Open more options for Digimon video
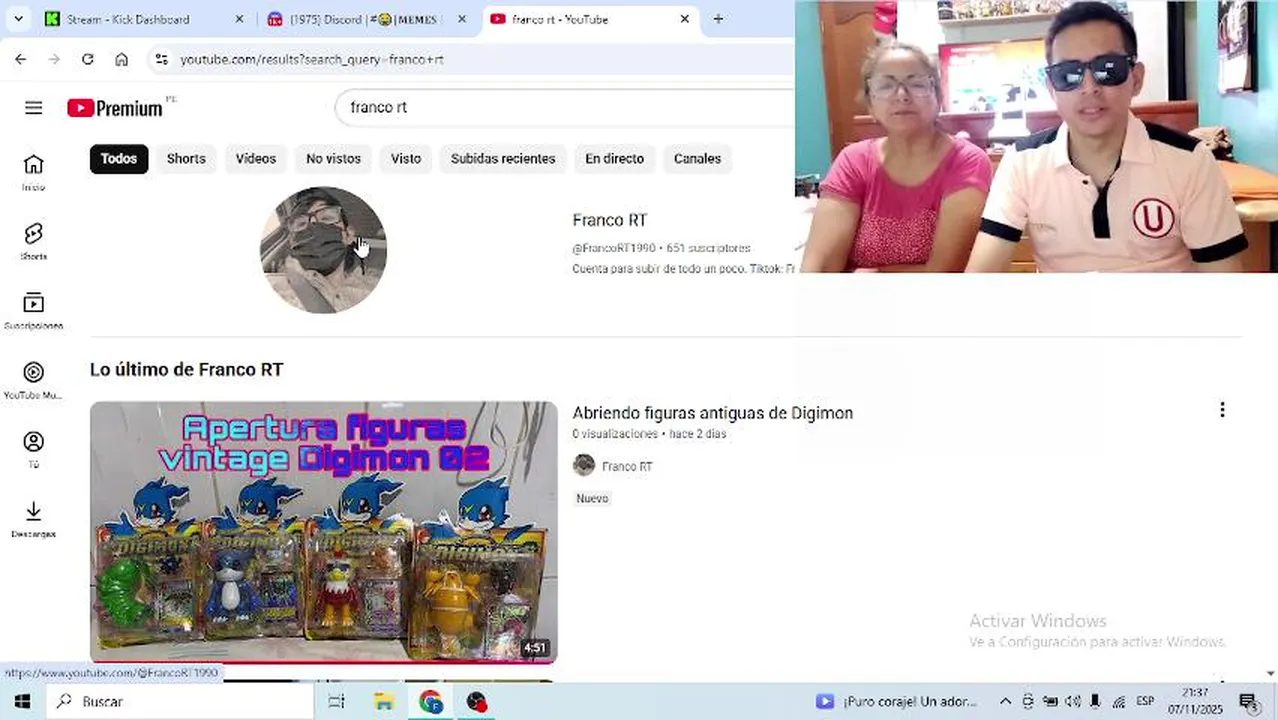Viewport: 1278px width, 720px height. point(1222,410)
